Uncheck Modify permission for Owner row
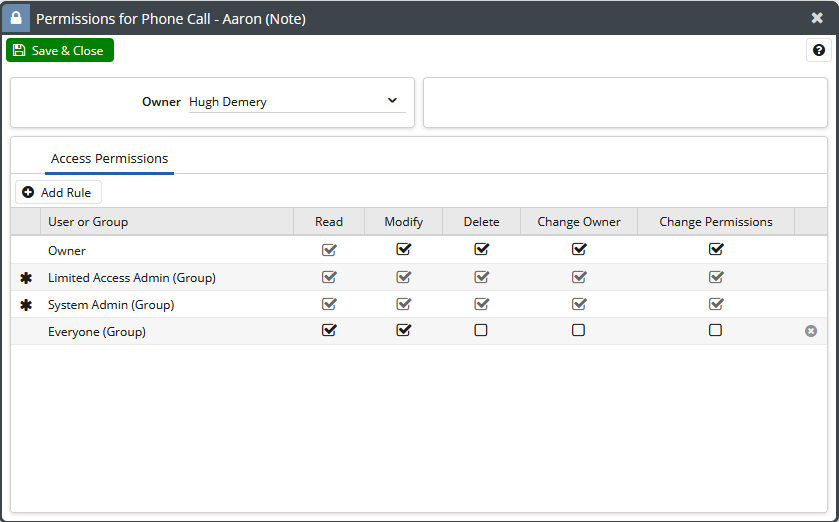The image size is (839, 522). [403, 249]
